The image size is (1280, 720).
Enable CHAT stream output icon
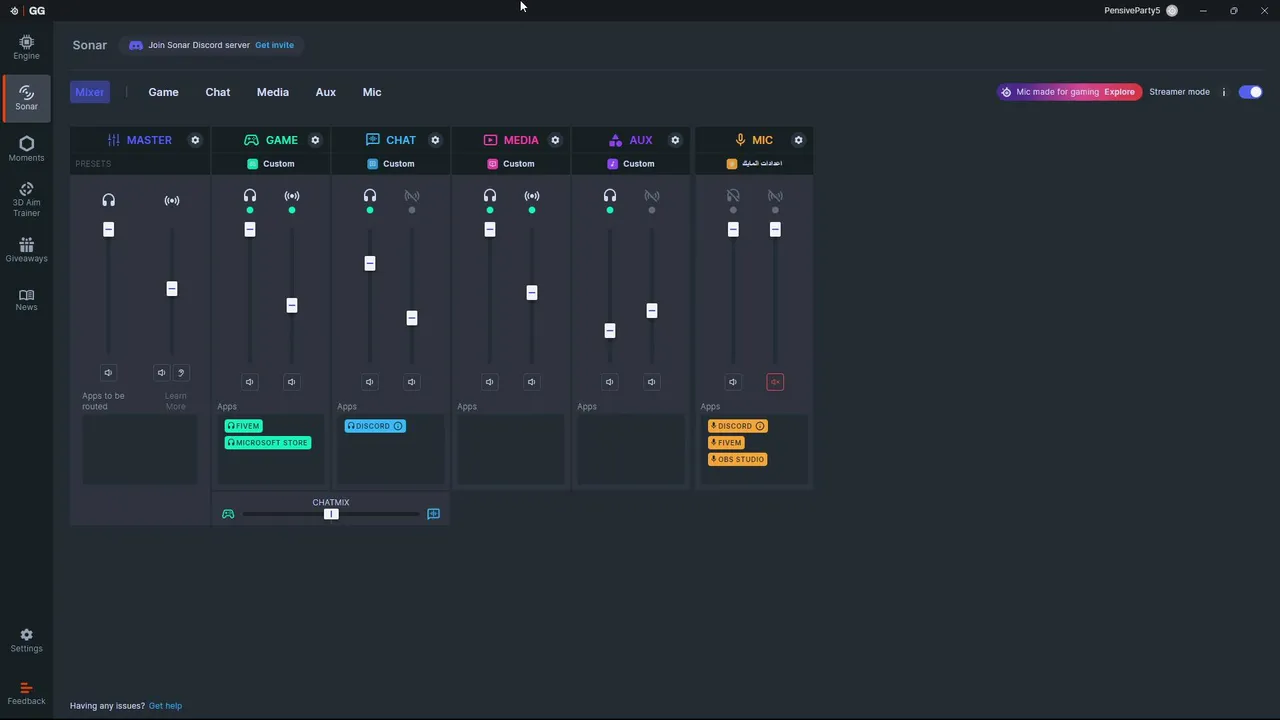pos(412,196)
